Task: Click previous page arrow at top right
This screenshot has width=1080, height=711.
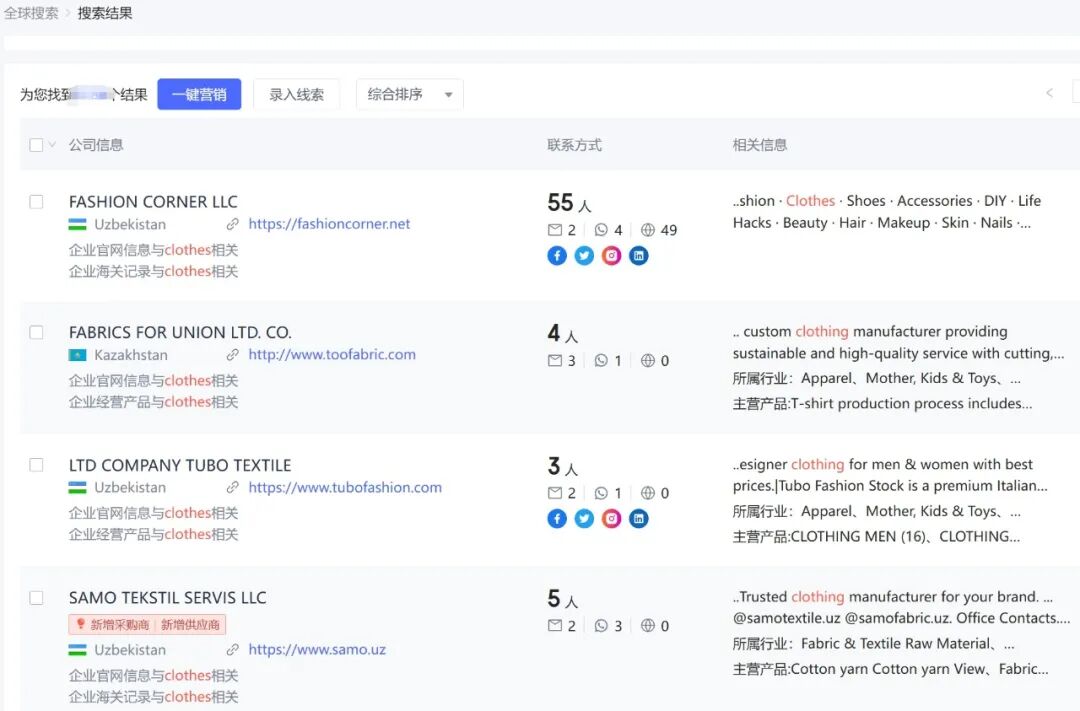Action: 1050,92
